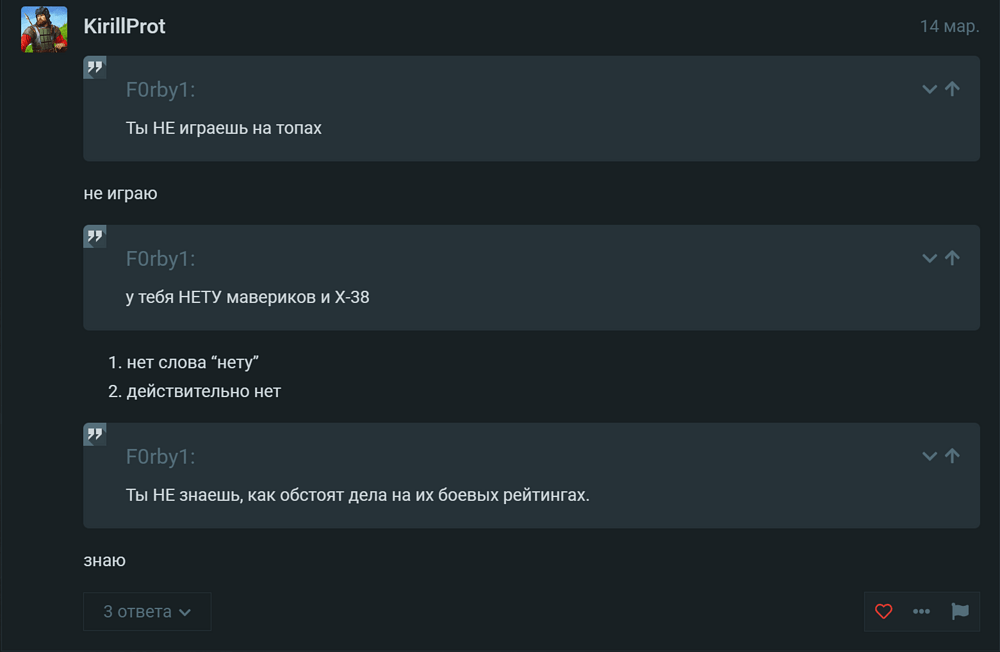Open F0rby1 name in third quote

[160, 456]
